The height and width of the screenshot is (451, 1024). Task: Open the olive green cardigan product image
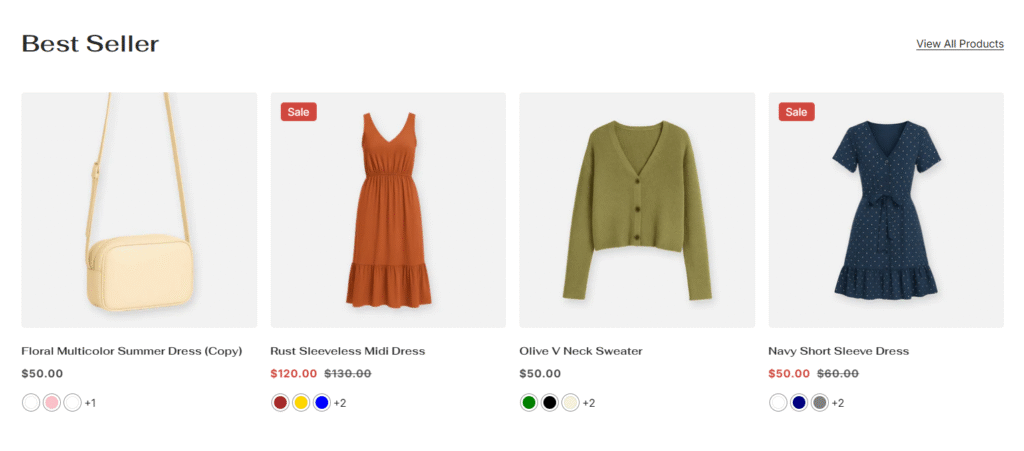click(637, 210)
